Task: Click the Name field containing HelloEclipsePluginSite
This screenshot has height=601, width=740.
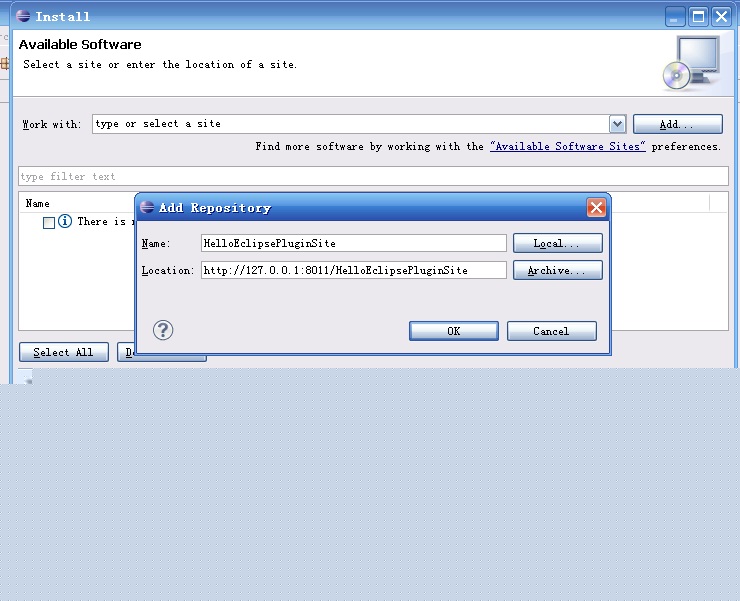Action: [x=353, y=243]
